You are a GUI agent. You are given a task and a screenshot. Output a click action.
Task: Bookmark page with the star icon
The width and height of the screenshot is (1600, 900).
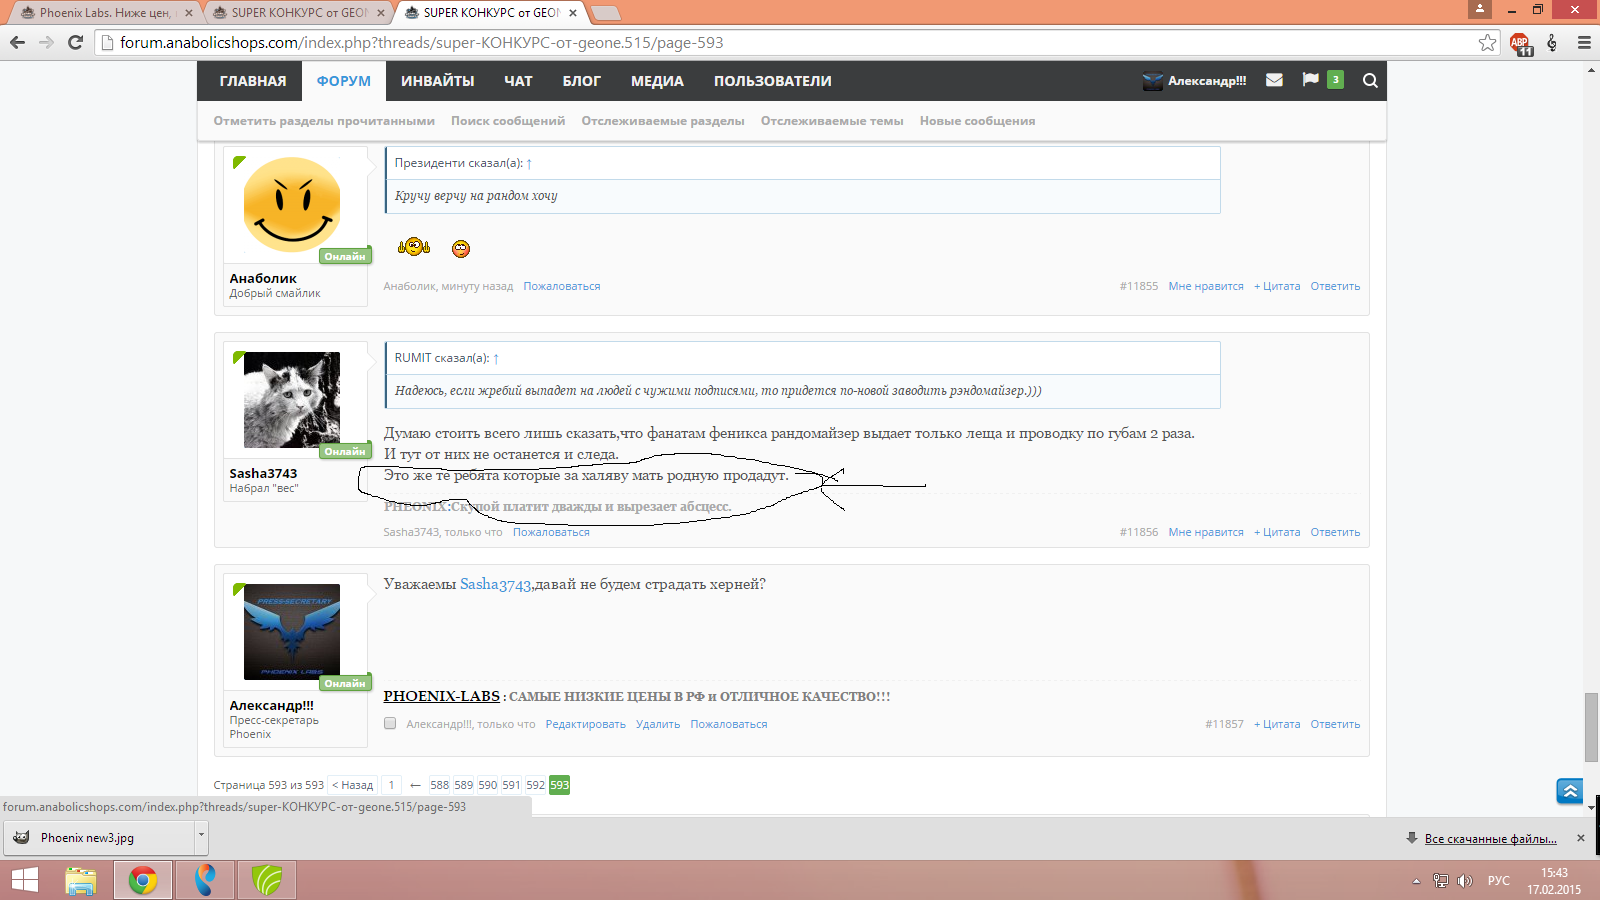pyautogui.click(x=1487, y=43)
